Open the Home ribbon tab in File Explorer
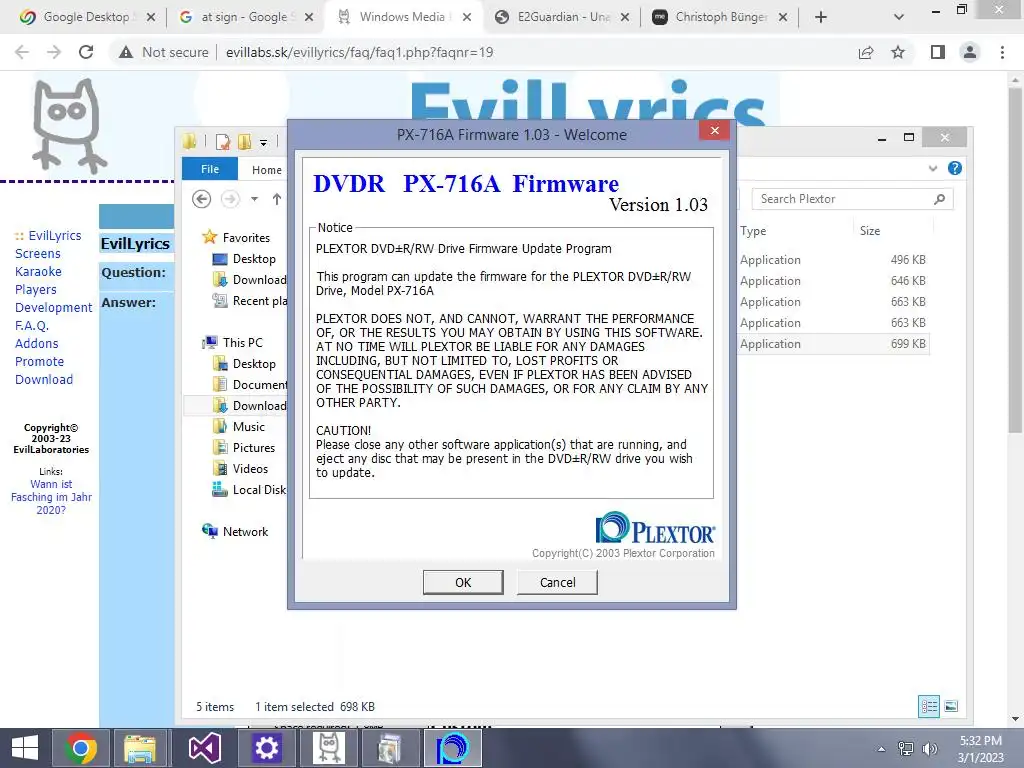The image size is (1024, 768). 266,170
